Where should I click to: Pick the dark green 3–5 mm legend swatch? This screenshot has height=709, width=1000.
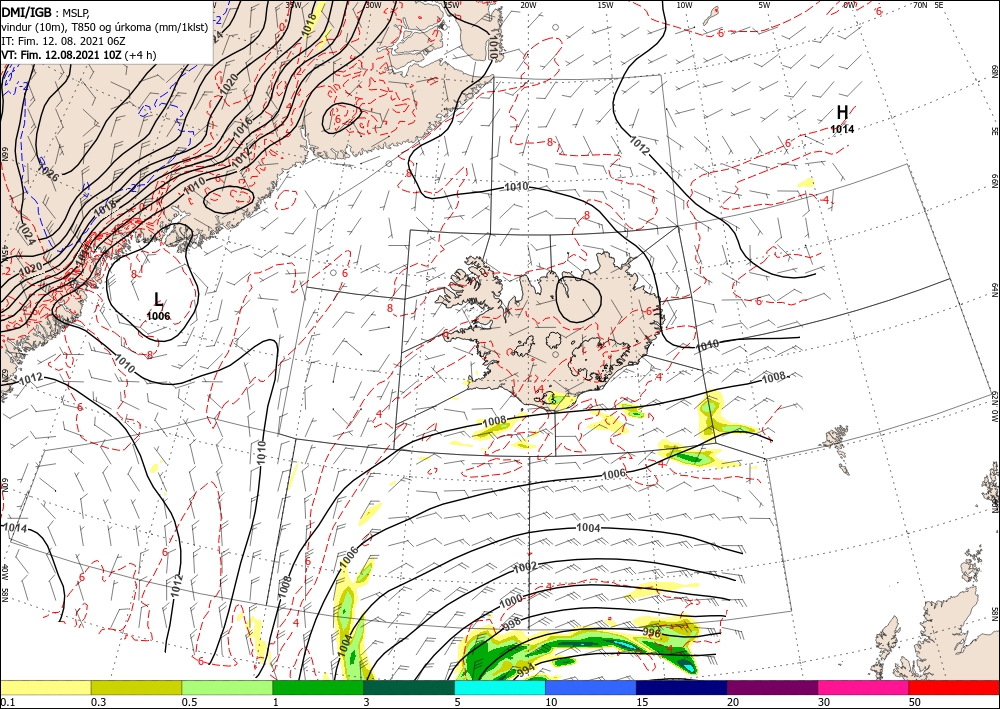click(x=409, y=687)
